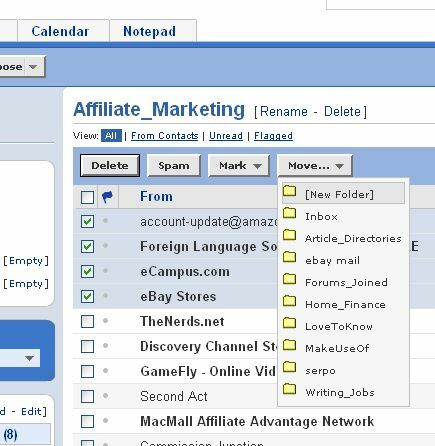Toggle the select-all checkbox in header
This screenshot has width=435, height=446.
(87, 197)
